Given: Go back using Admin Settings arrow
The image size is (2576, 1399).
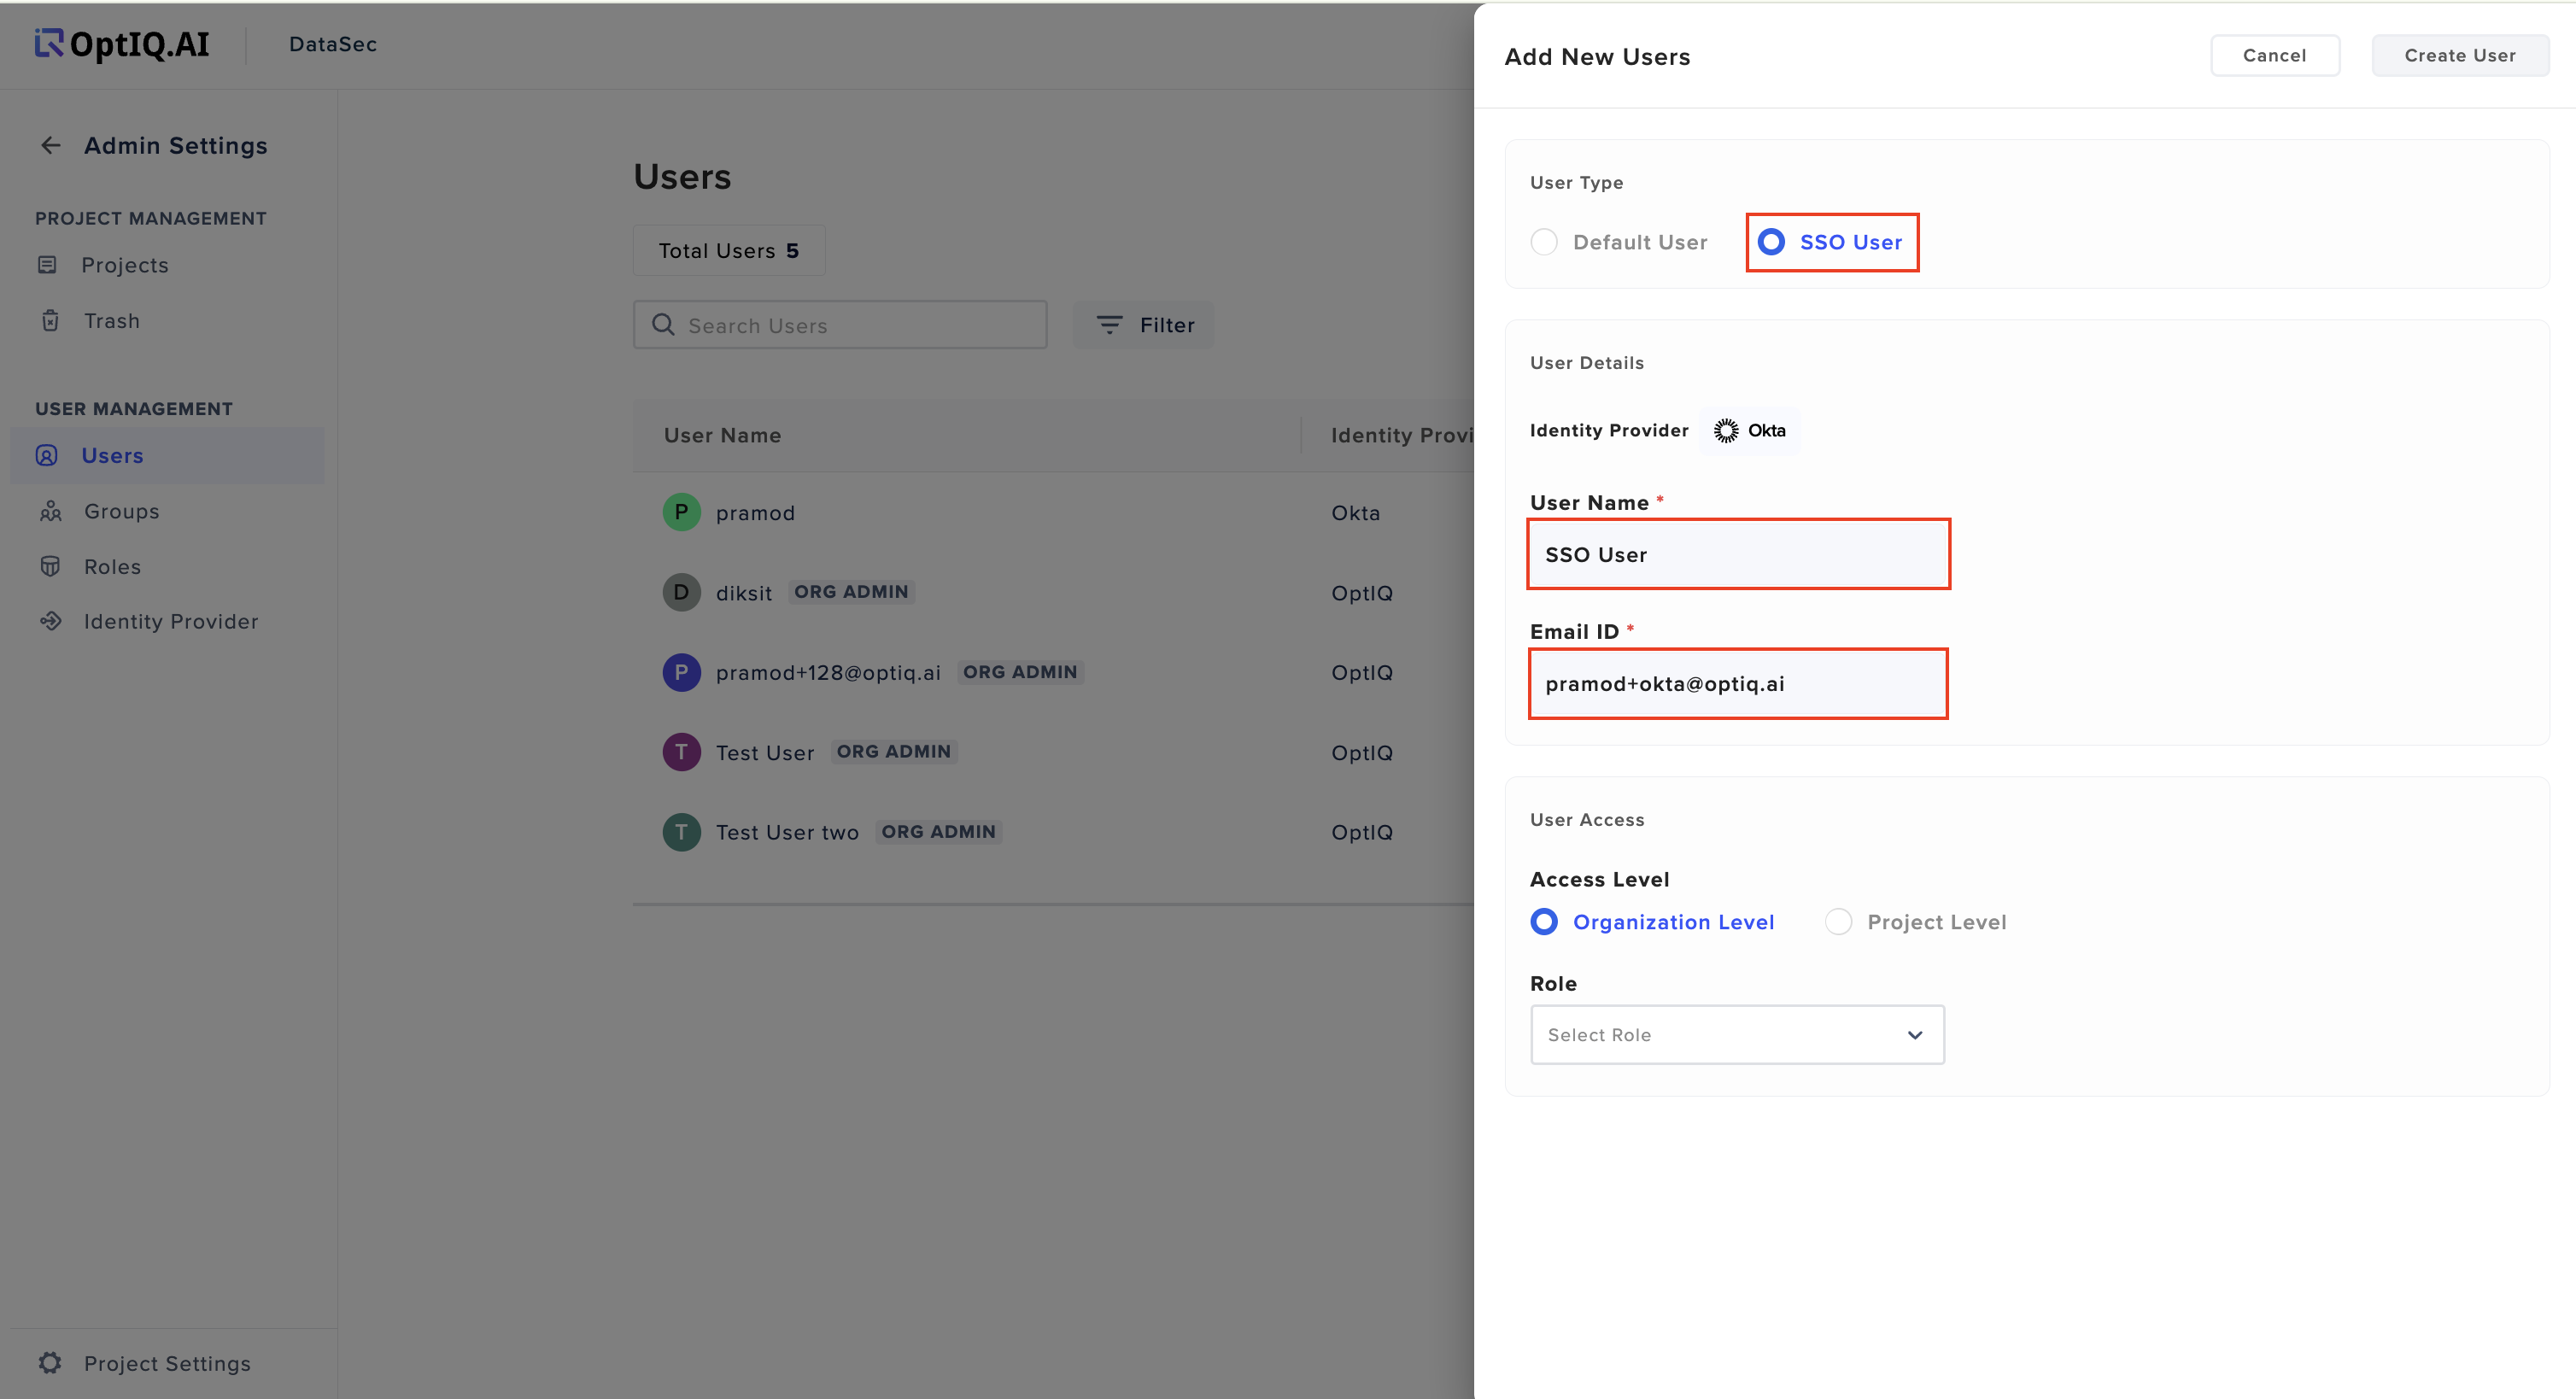Looking at the screenshot, I should tap(51, 146).
